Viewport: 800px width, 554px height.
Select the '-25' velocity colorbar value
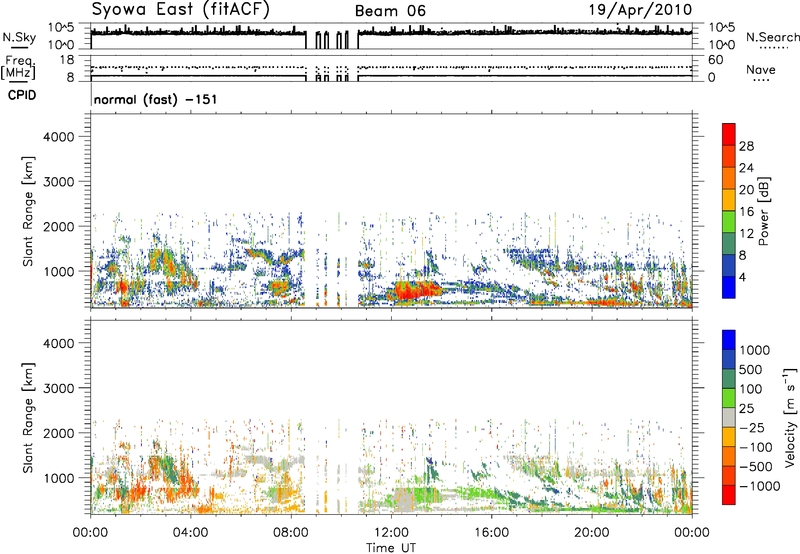[x=752, y=428]
